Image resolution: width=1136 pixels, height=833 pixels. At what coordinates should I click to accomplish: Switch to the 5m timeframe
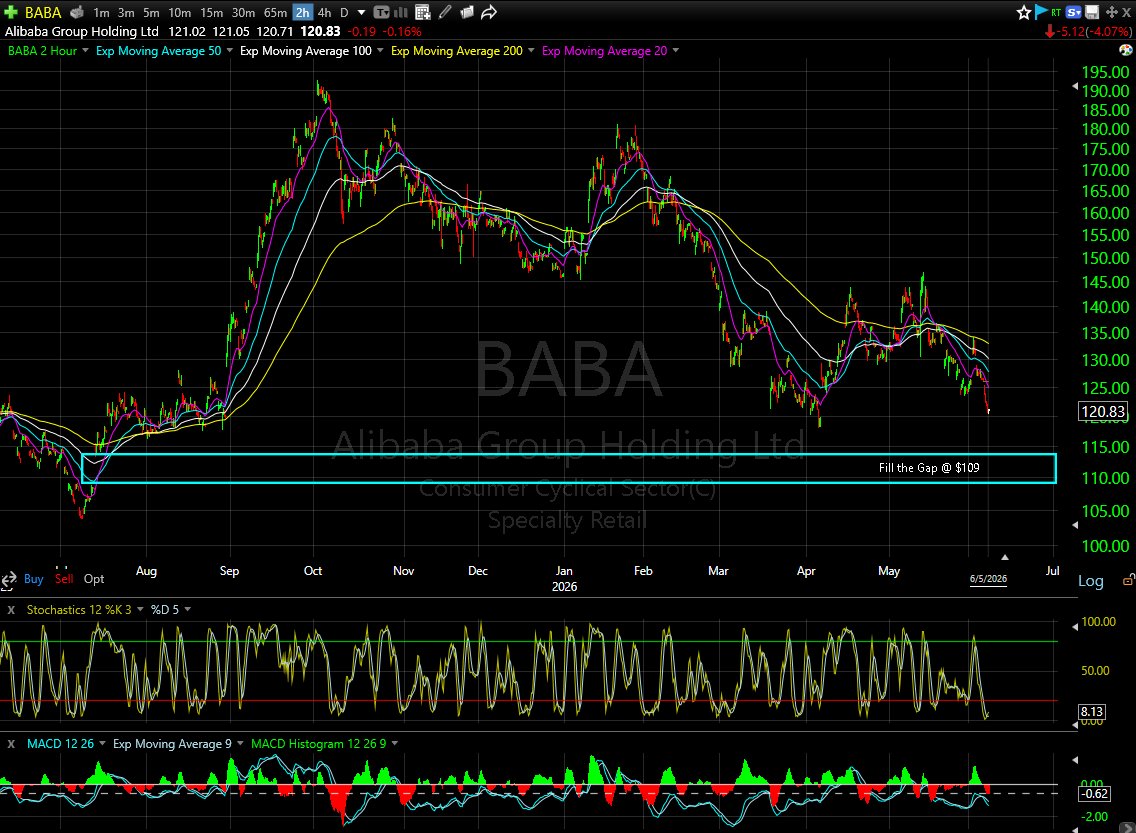click(151, 12)
